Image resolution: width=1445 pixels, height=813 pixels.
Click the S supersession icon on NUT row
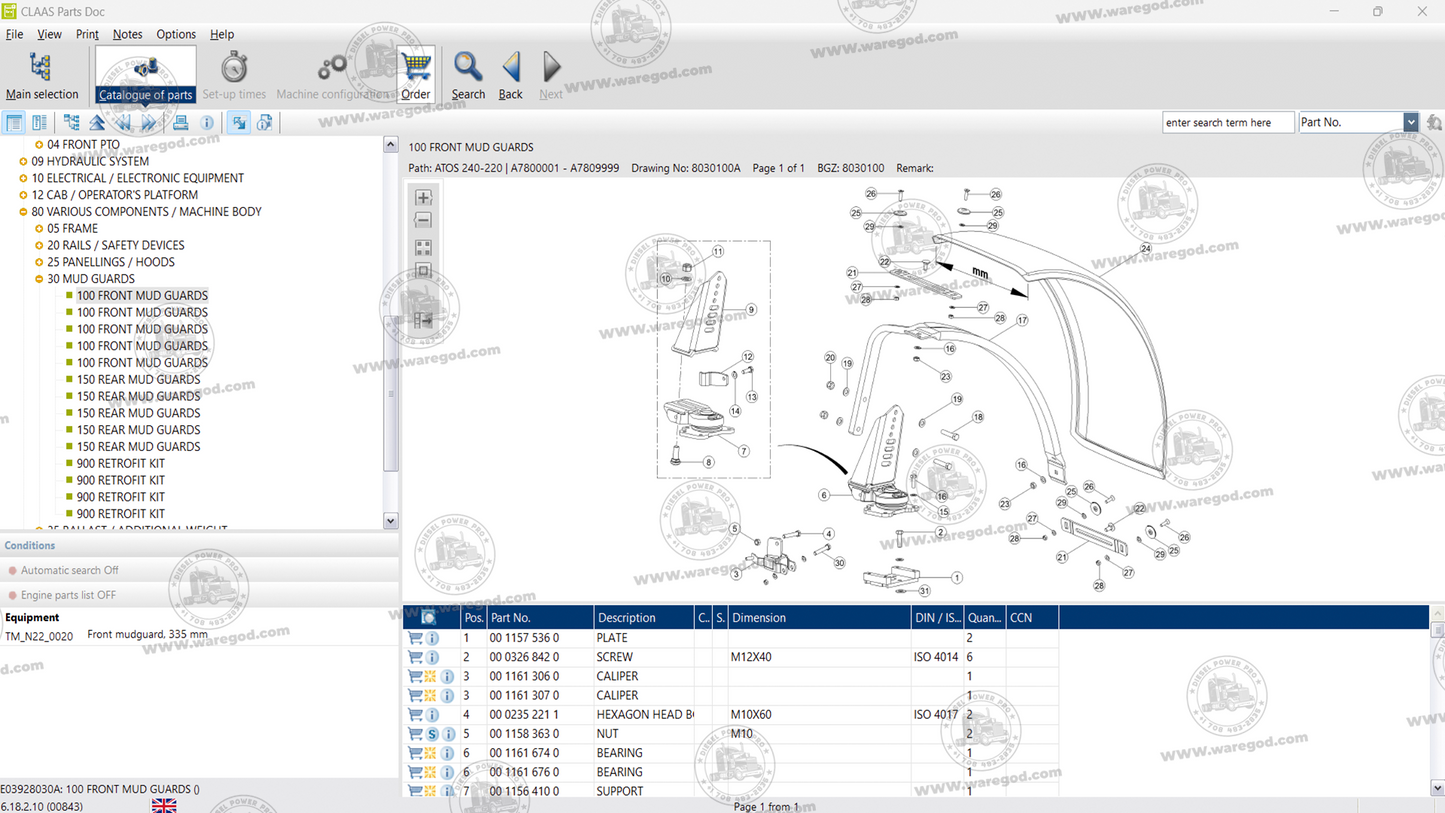(x=432, y=734)
